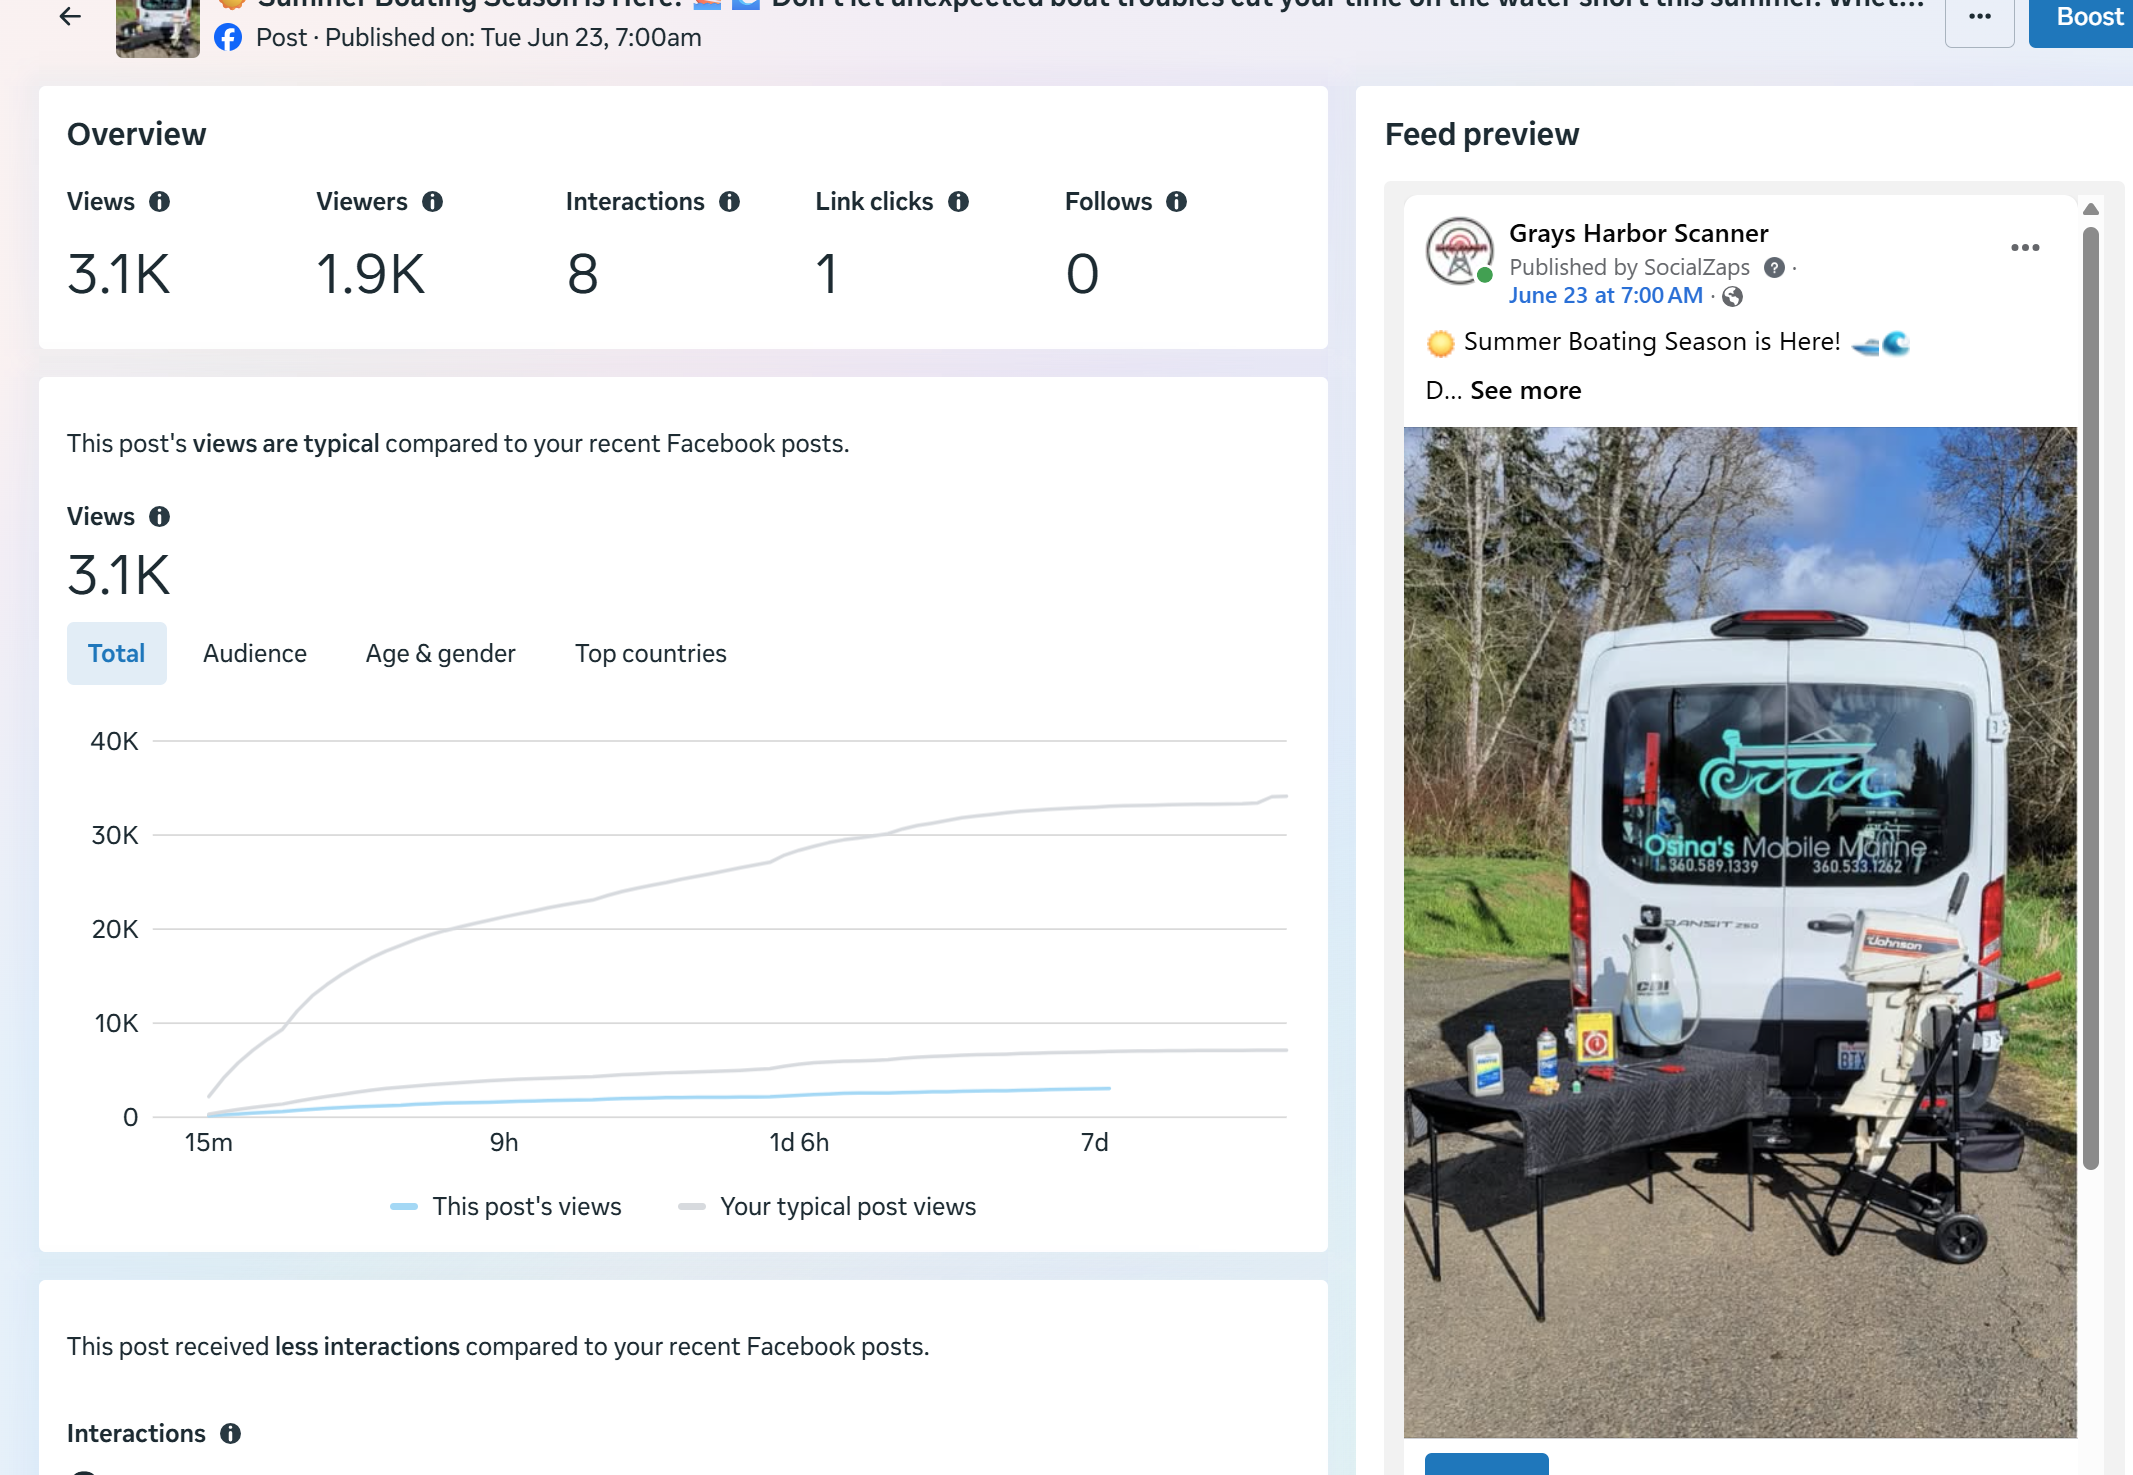
Task: Select the Total tab
Action: pos(117,653)
